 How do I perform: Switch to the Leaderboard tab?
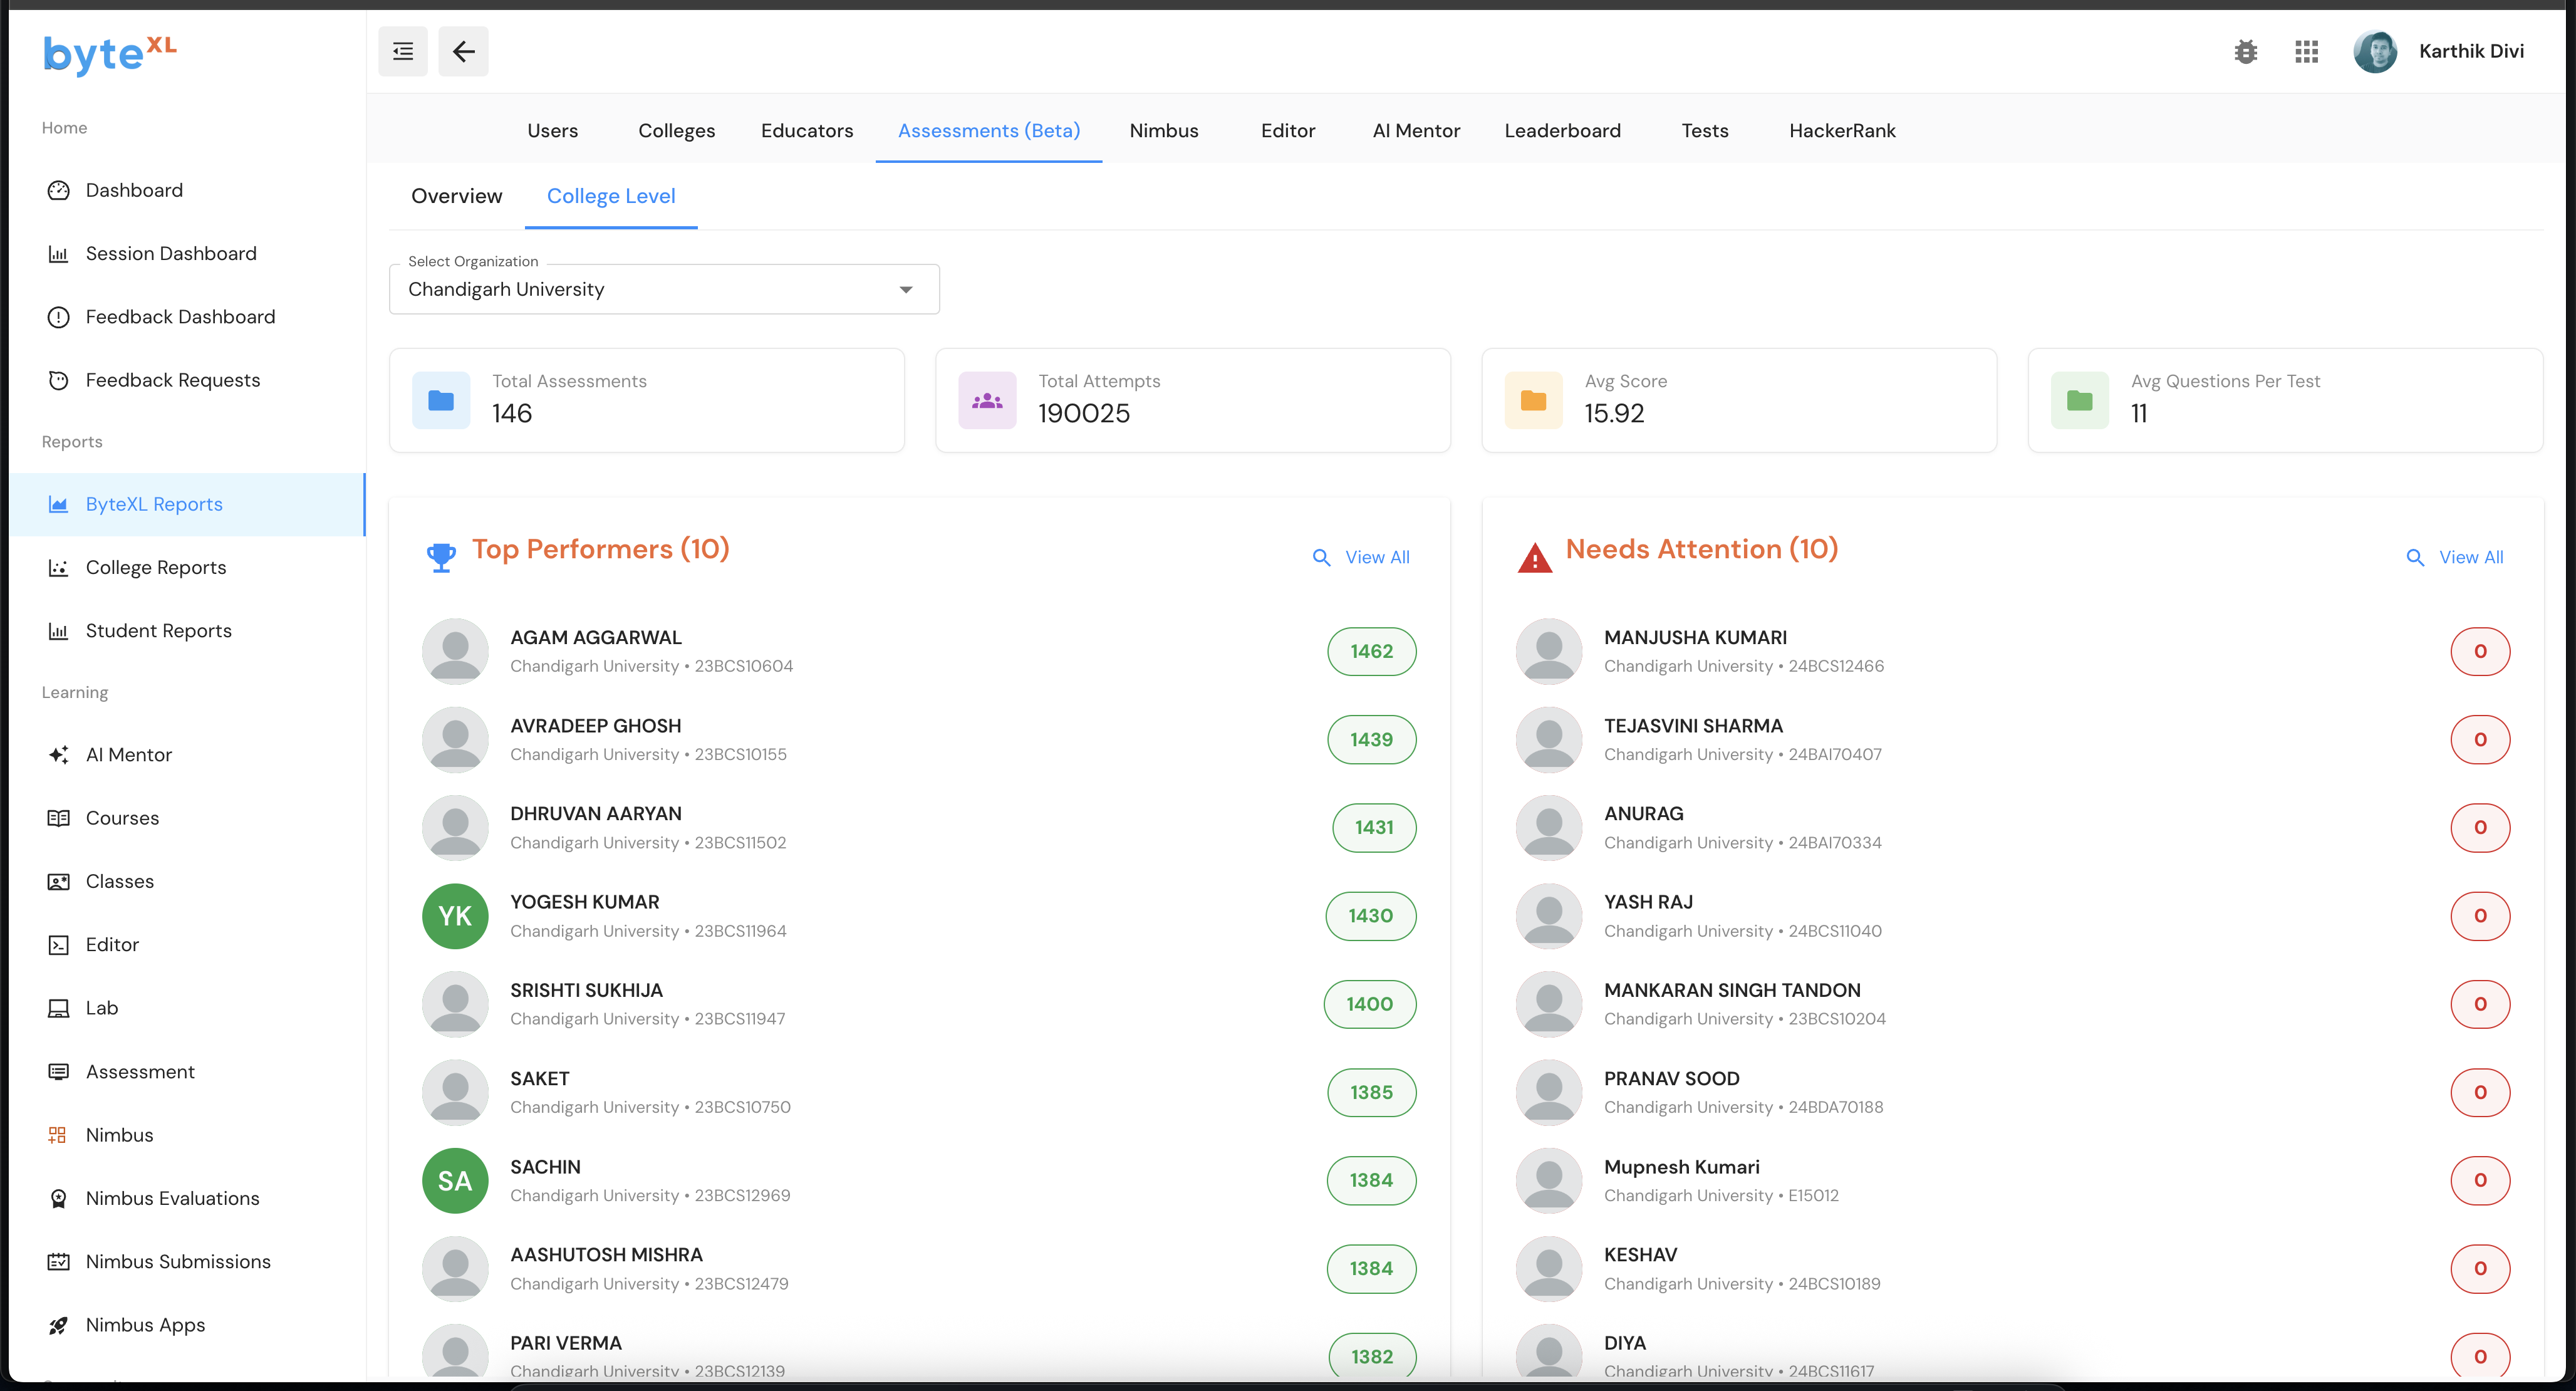[1562, 131]
